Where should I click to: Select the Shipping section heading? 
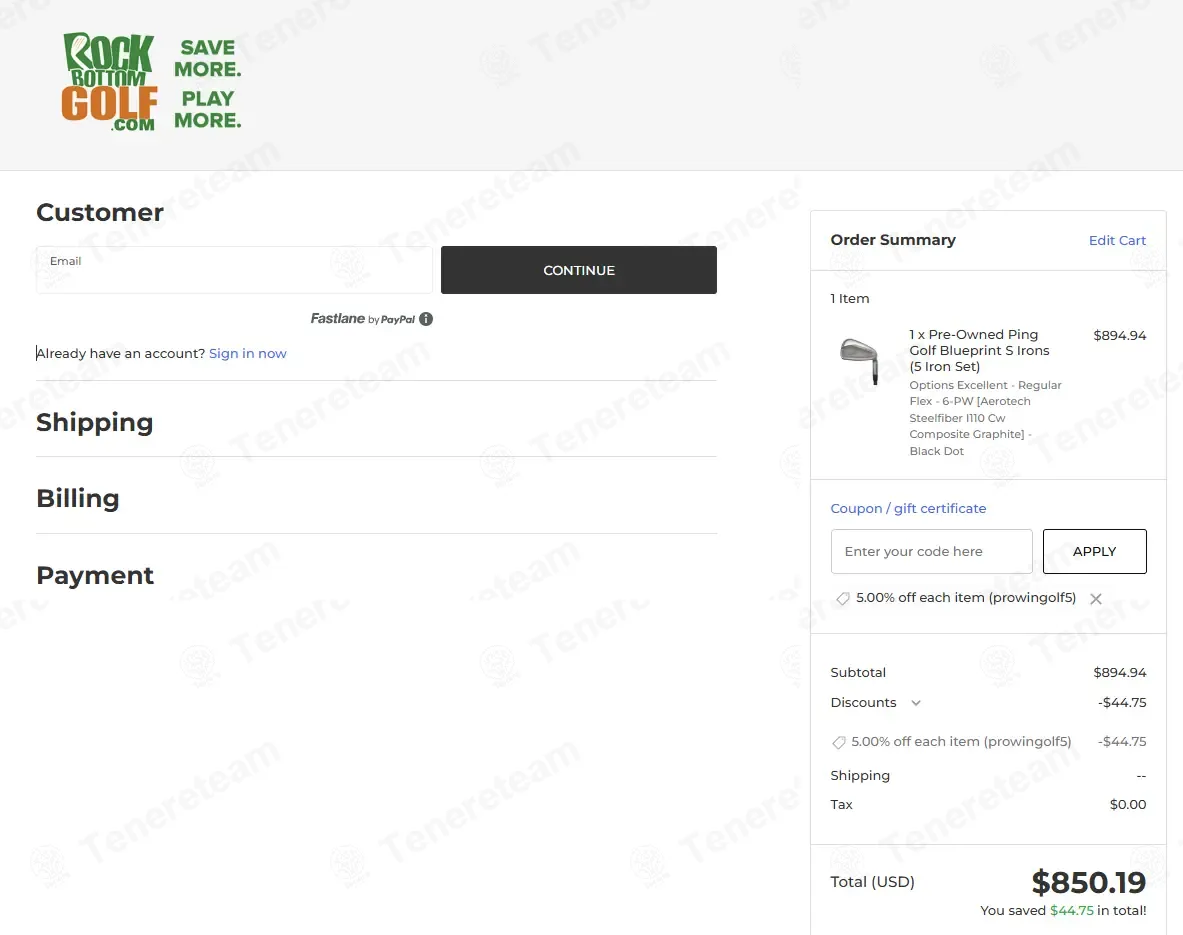point(95,422)
